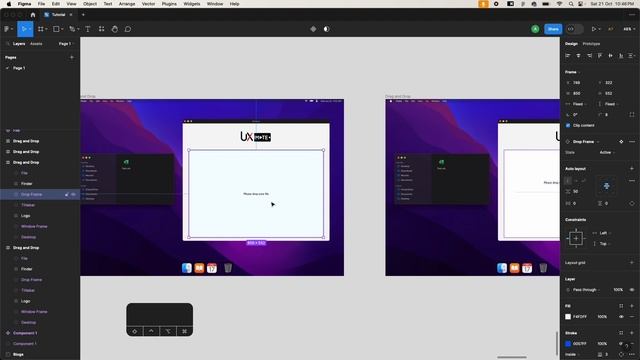Add a new page with the plus icon
Viewport: 640px width, 360px height.
[72, 58]
